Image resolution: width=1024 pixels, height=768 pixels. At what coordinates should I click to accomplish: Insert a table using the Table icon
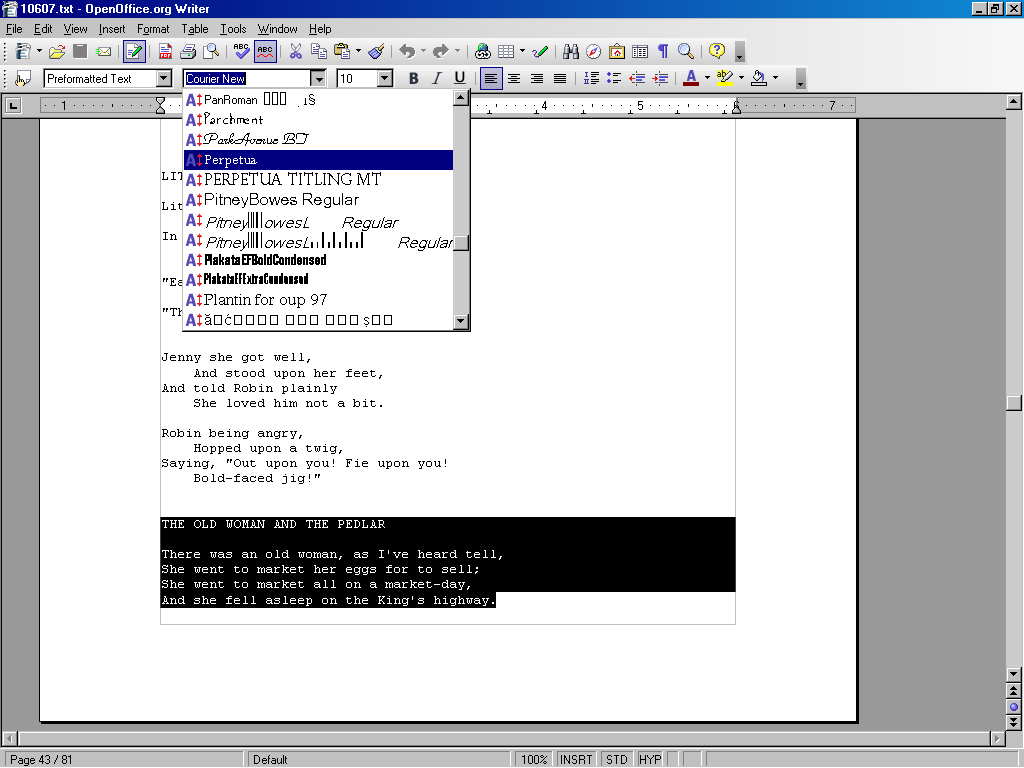[505, 51]
